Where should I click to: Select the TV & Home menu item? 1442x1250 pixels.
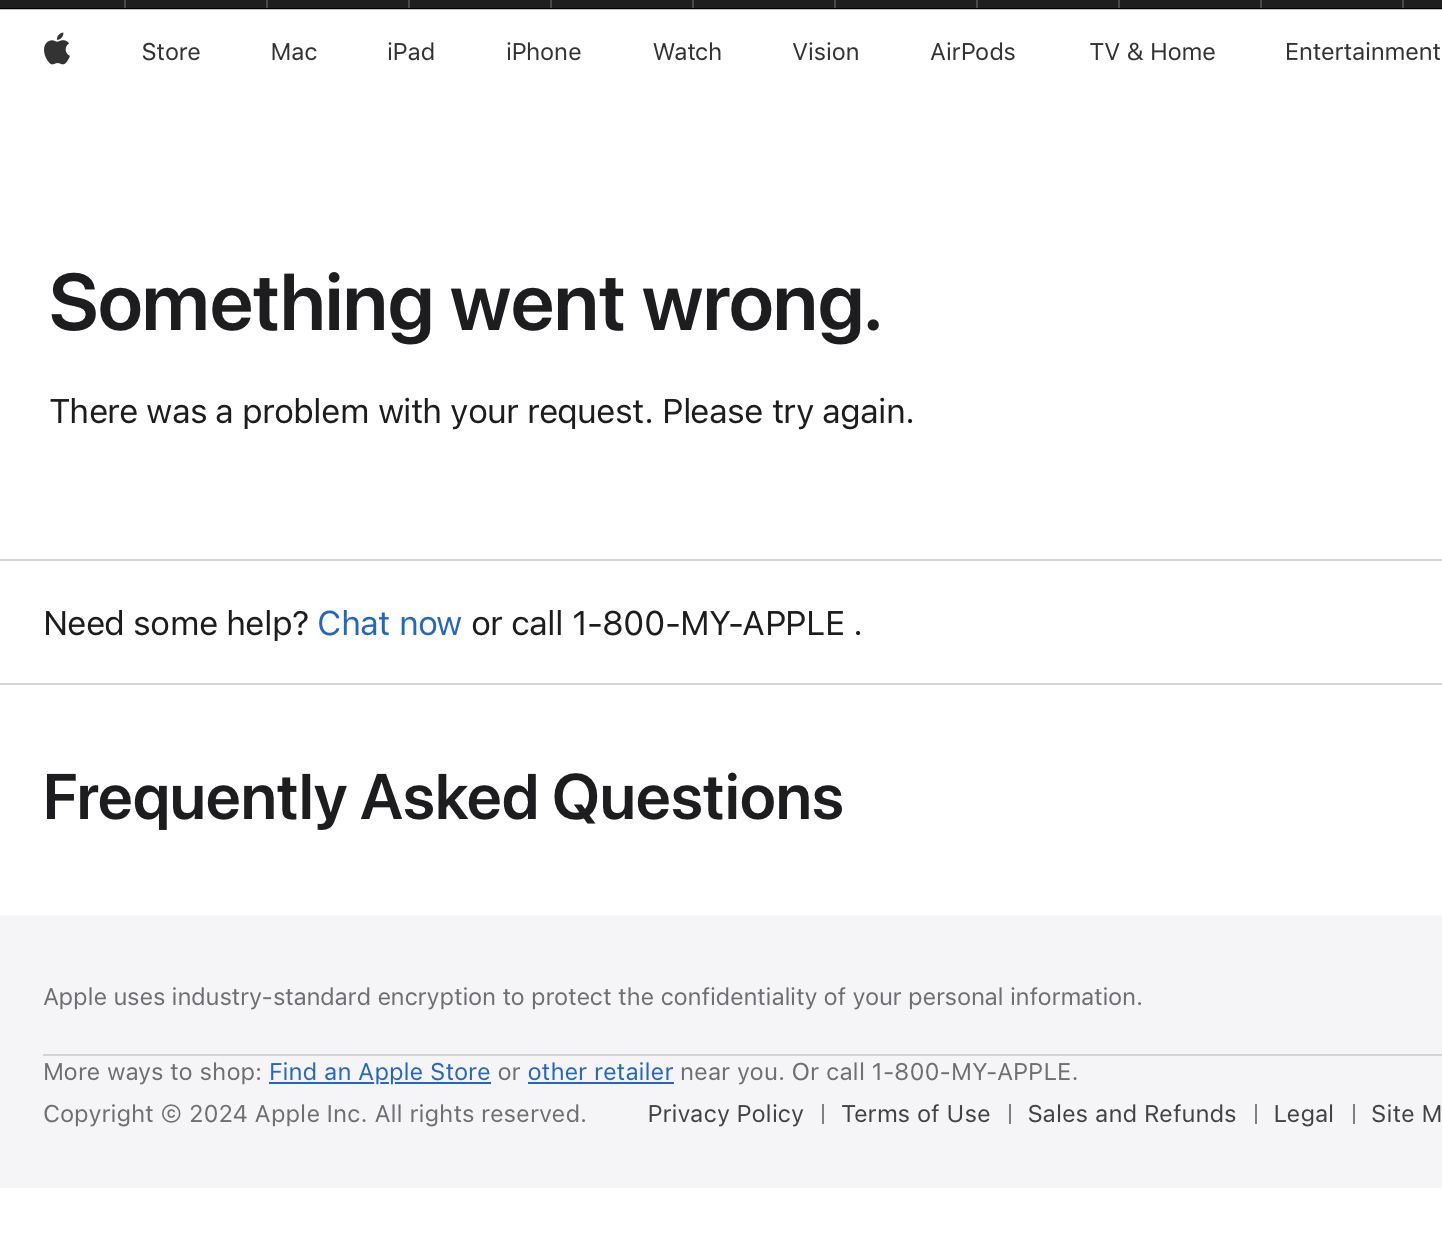pos(1152,52)
